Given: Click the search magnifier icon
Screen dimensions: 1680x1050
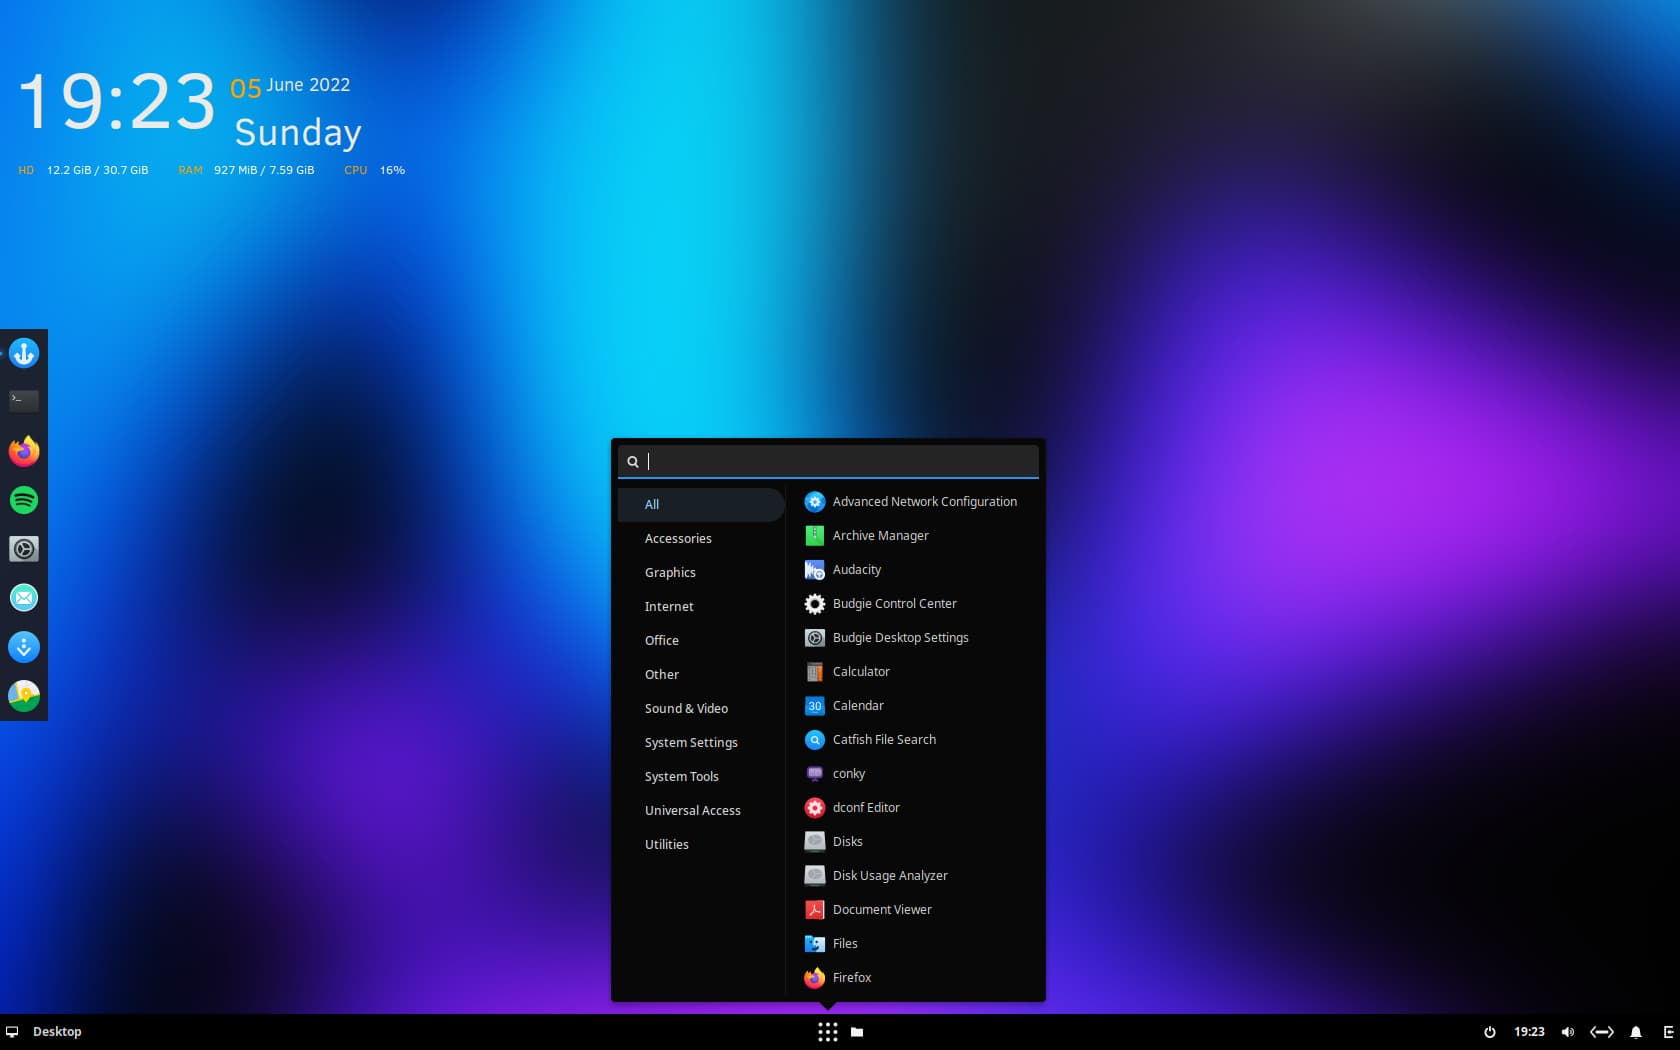Looking at the screenshot, I should click(x=633, y=462).
